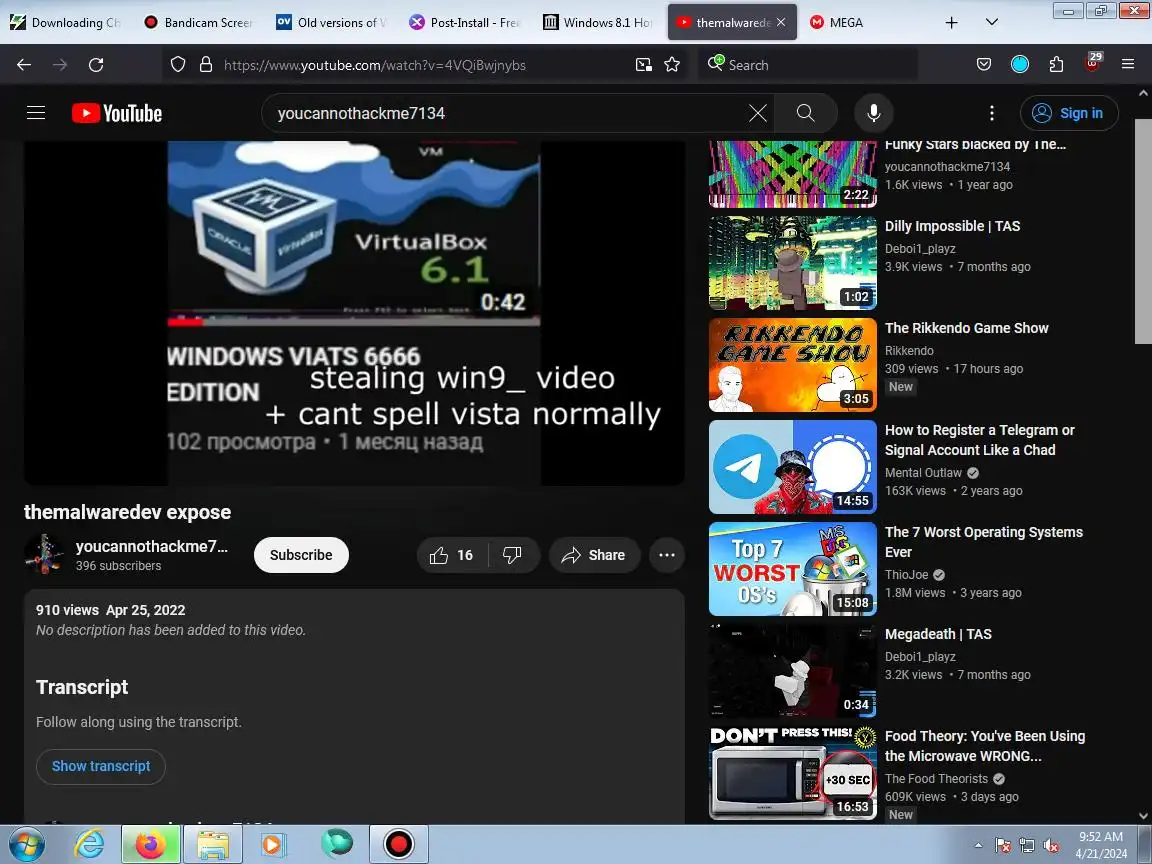
Task: Open youcannothackme7134 channel avatar
Action: tap(44, 555)
